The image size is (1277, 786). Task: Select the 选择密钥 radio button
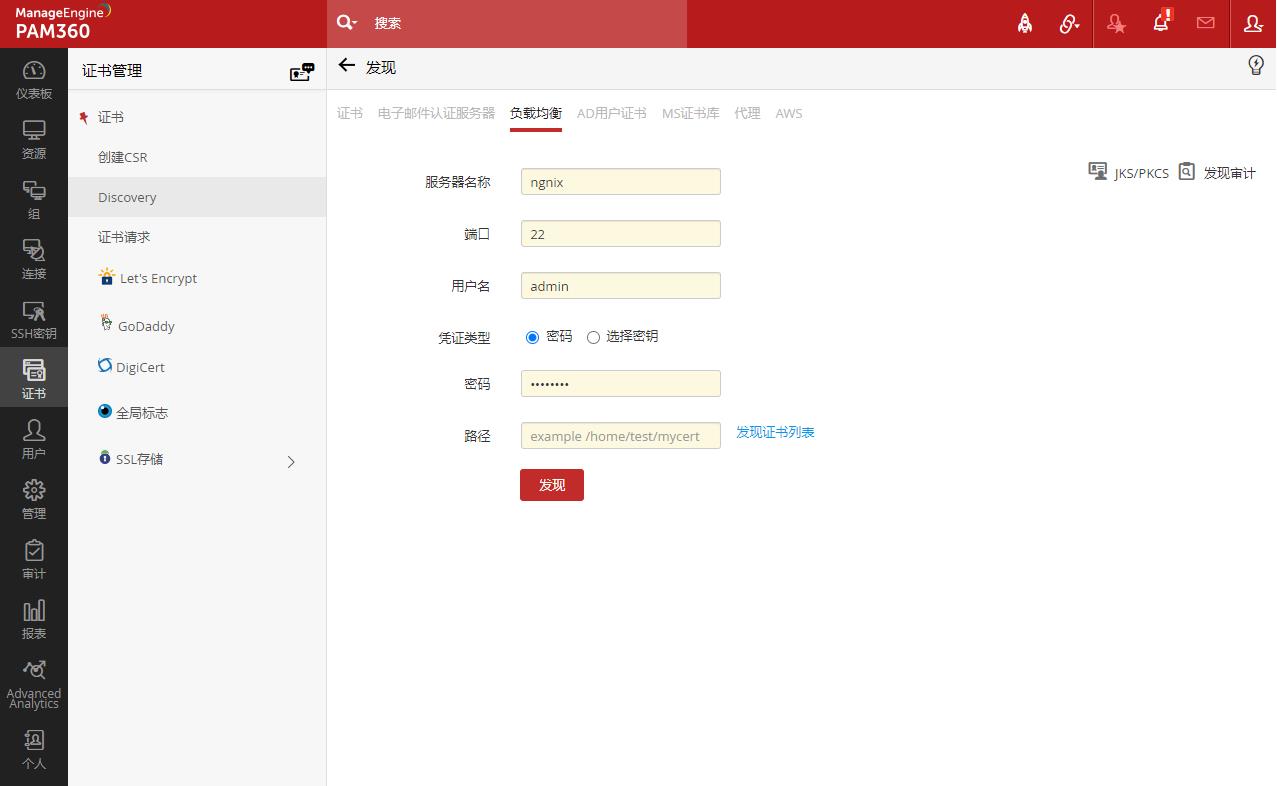click(593, 337)
